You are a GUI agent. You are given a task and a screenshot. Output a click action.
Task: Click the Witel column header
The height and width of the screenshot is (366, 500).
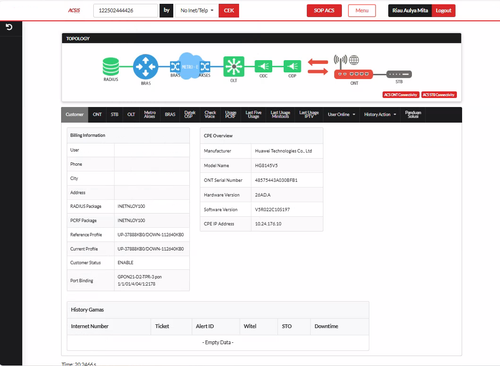(250, 326)
